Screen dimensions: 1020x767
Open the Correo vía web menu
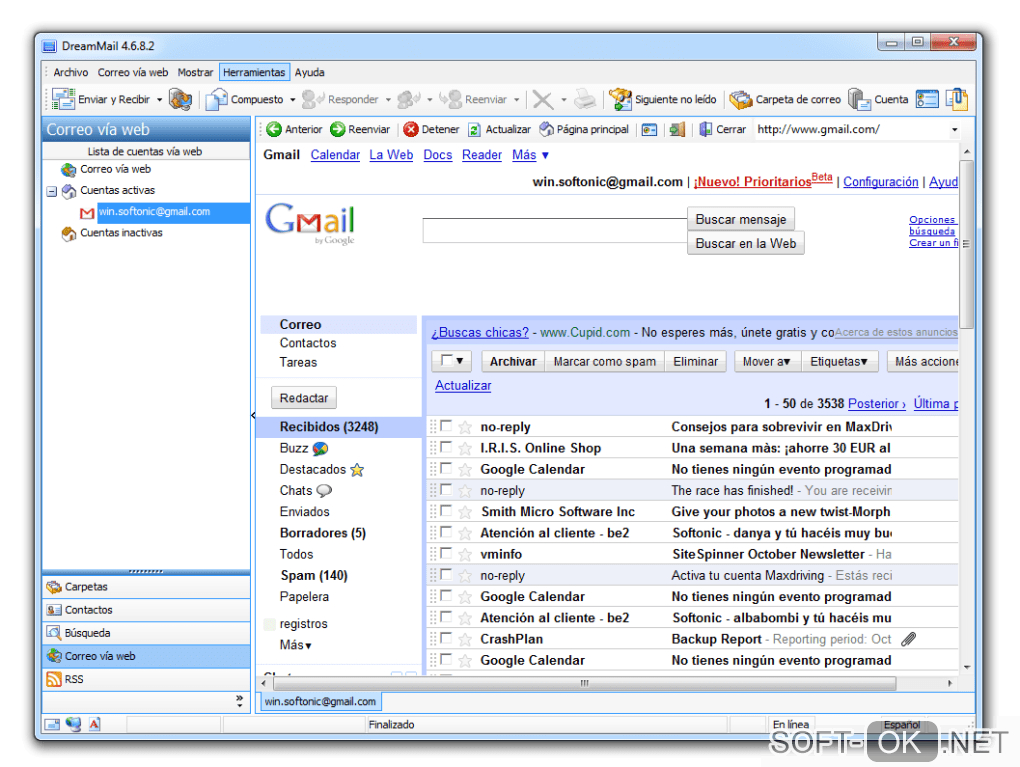coord(133,72)
